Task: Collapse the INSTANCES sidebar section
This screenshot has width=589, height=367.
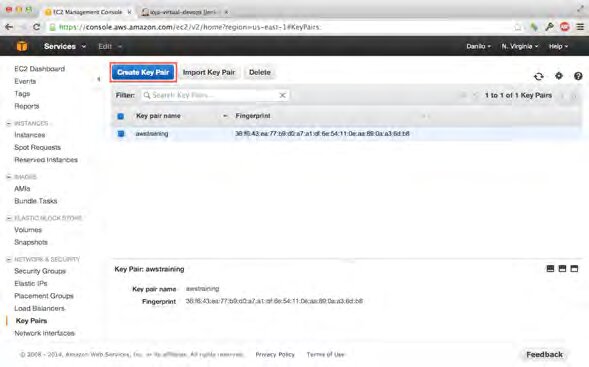Action: coord(9,123)
